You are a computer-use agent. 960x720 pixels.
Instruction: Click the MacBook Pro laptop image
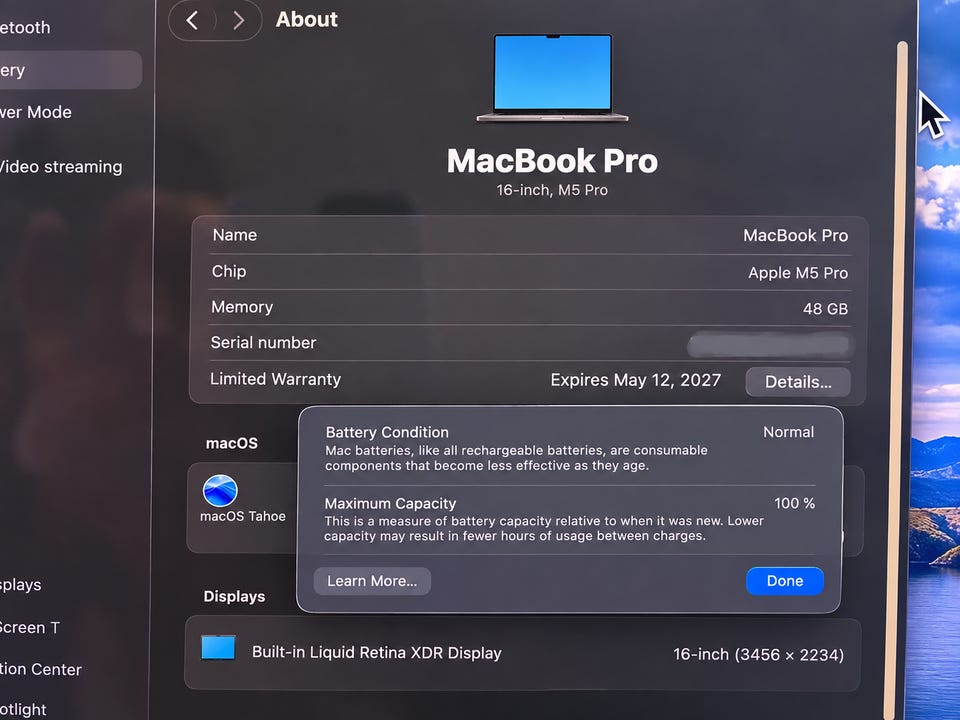552,78
